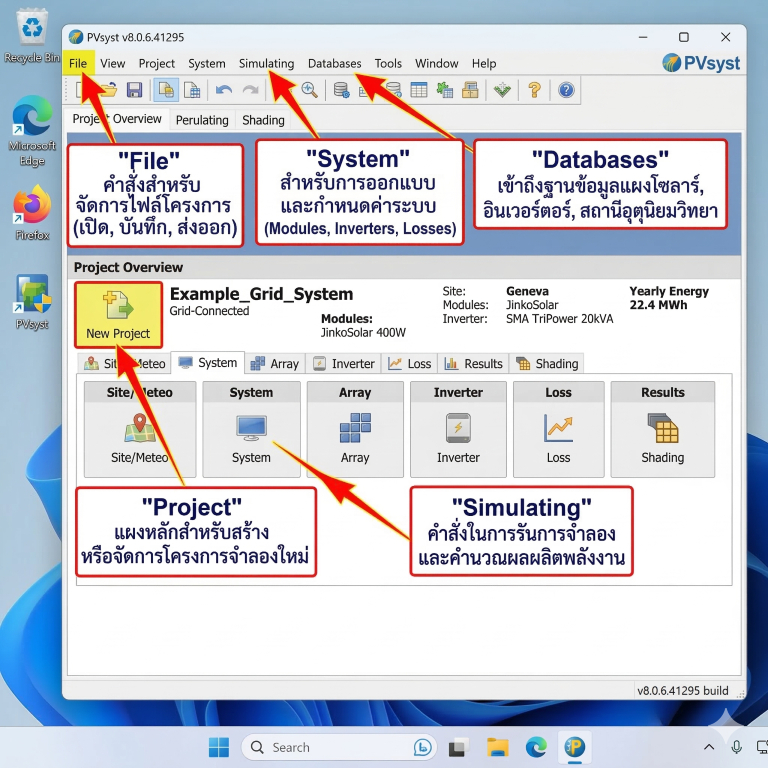Show hidden tray icons chevron

pos(709,747)
